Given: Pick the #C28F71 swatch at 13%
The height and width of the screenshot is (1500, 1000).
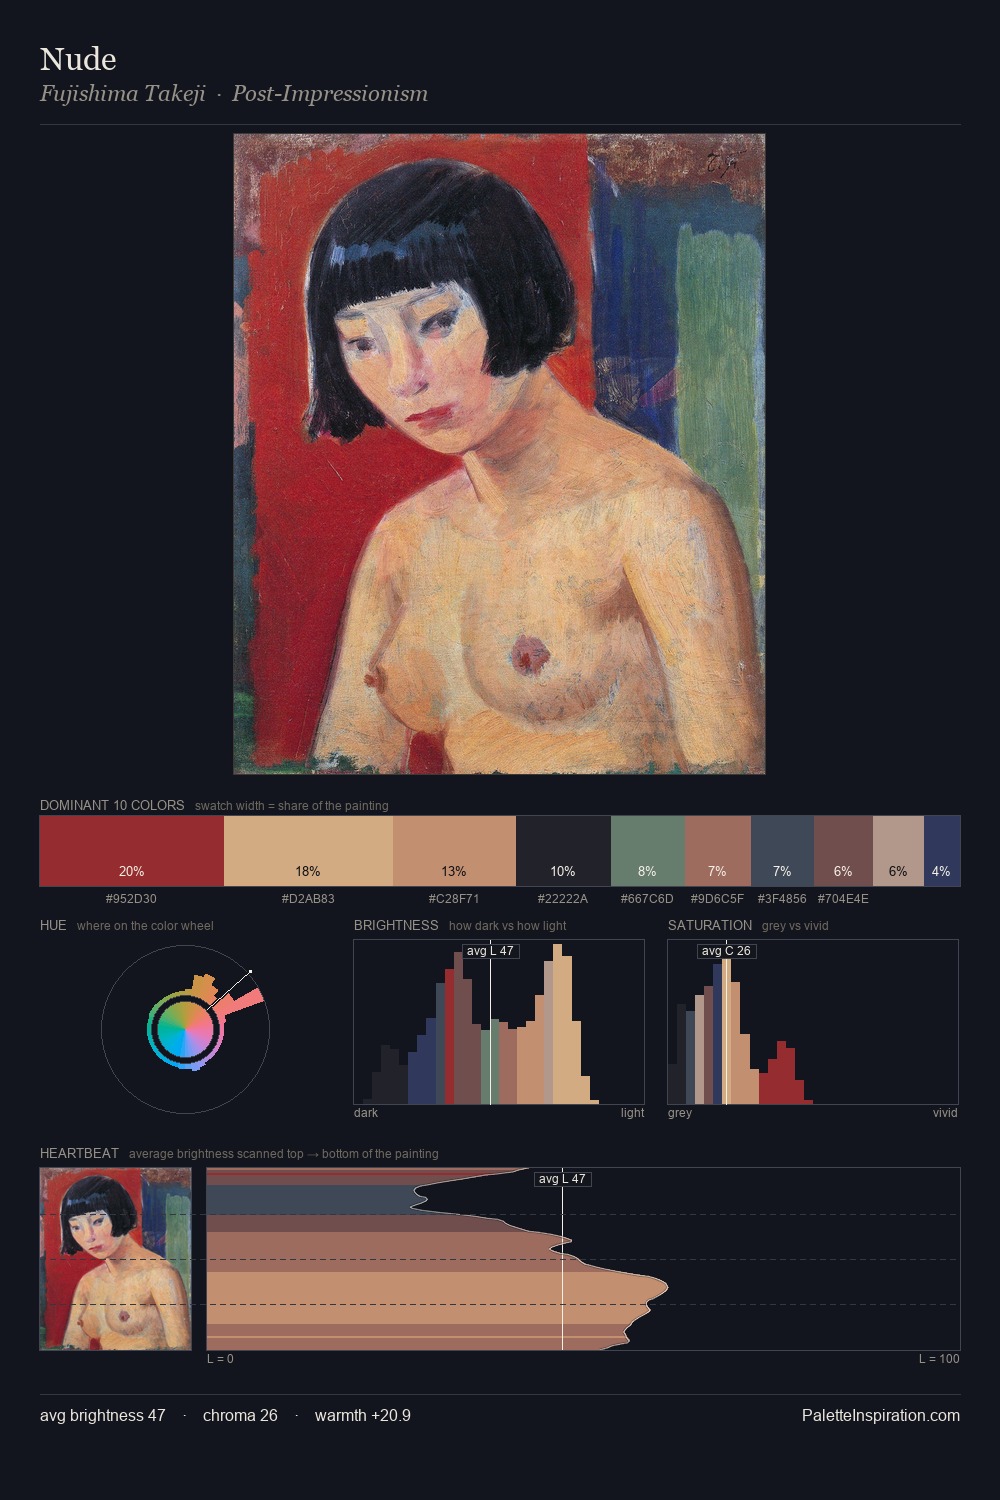Looking at the screenshot, I should click(454, 851).
